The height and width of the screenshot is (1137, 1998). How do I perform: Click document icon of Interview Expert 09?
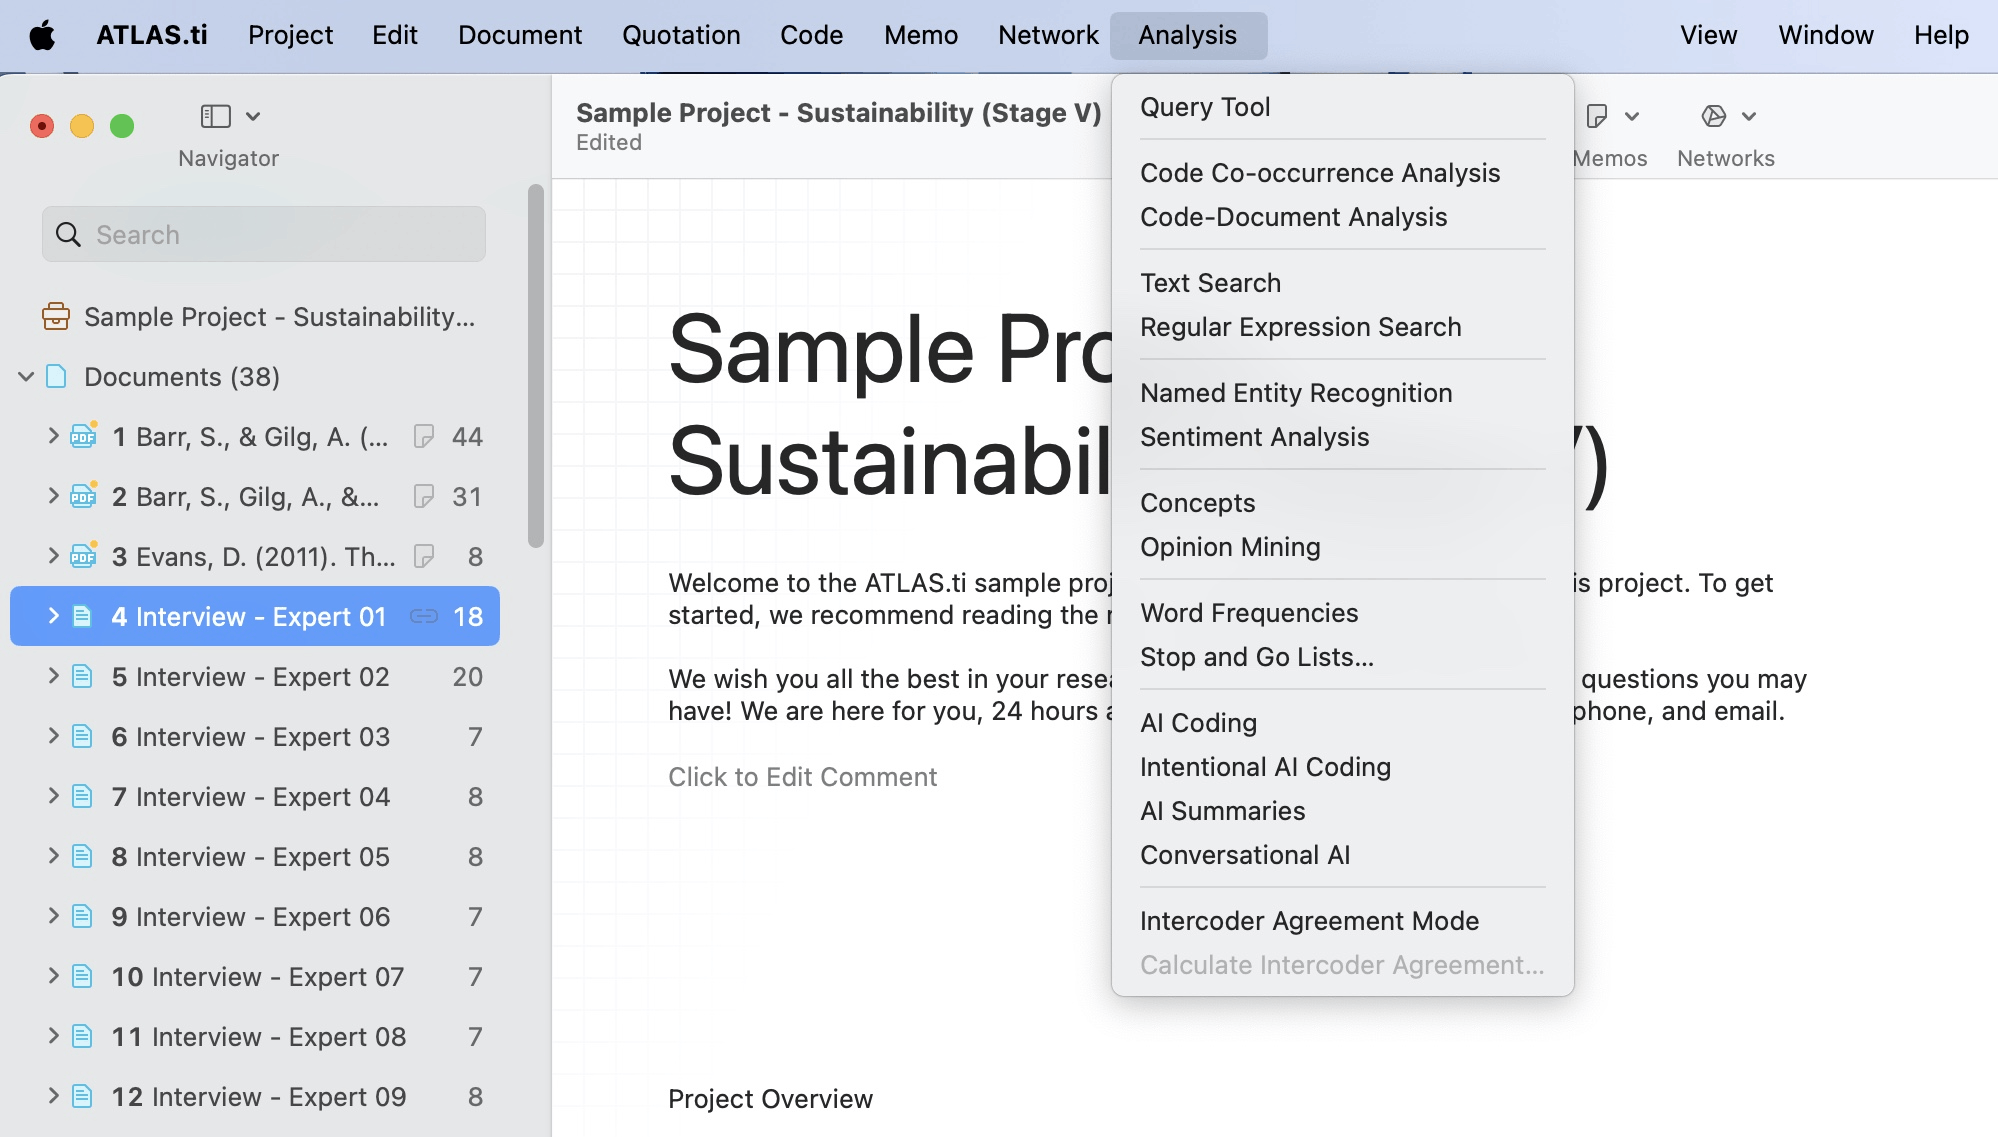click(x=83, y=1096)
